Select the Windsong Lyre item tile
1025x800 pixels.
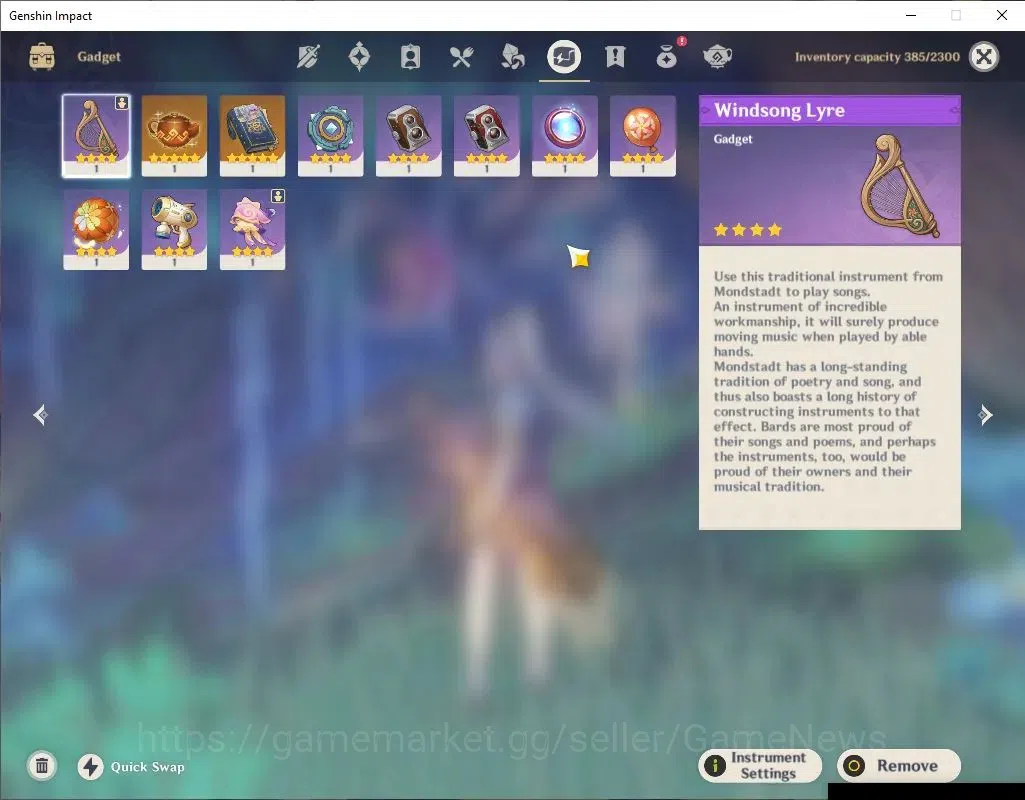point(96,136)
